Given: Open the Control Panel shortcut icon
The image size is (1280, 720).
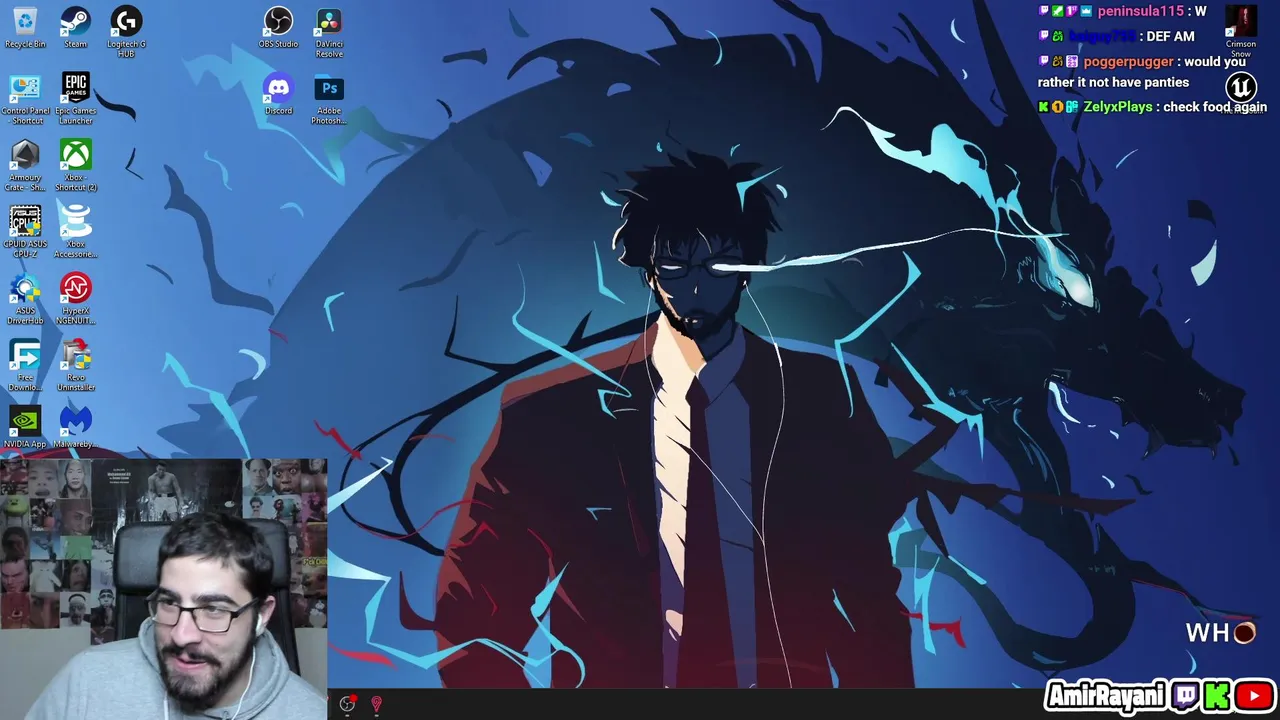Looking at the screenshot, I should point(25,99).
